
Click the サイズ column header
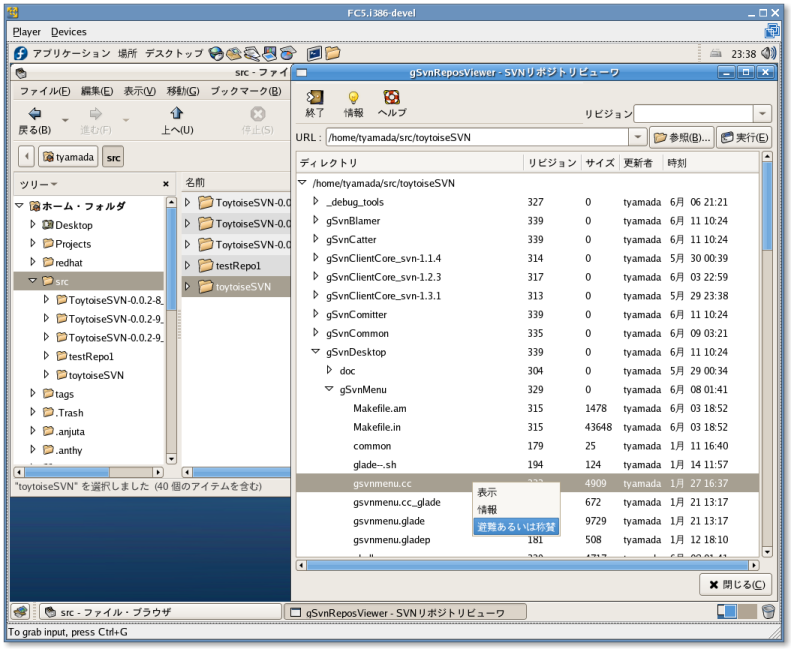(600, 163)
